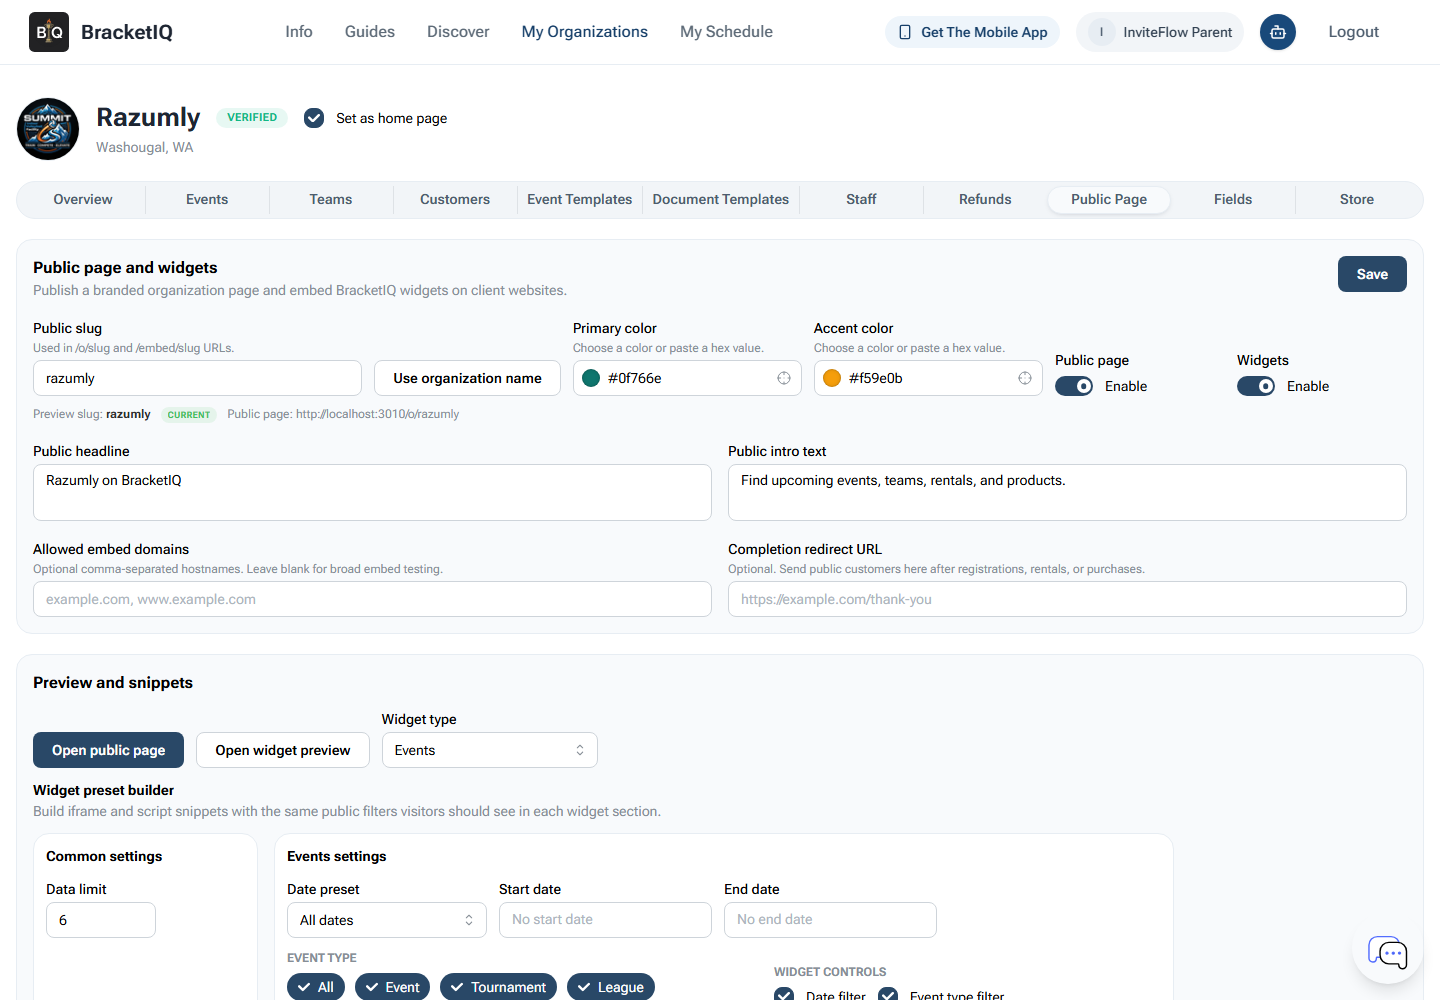Switch to the Staff tab
This screenshot has height=1000, width=1440.
point(861,200)
